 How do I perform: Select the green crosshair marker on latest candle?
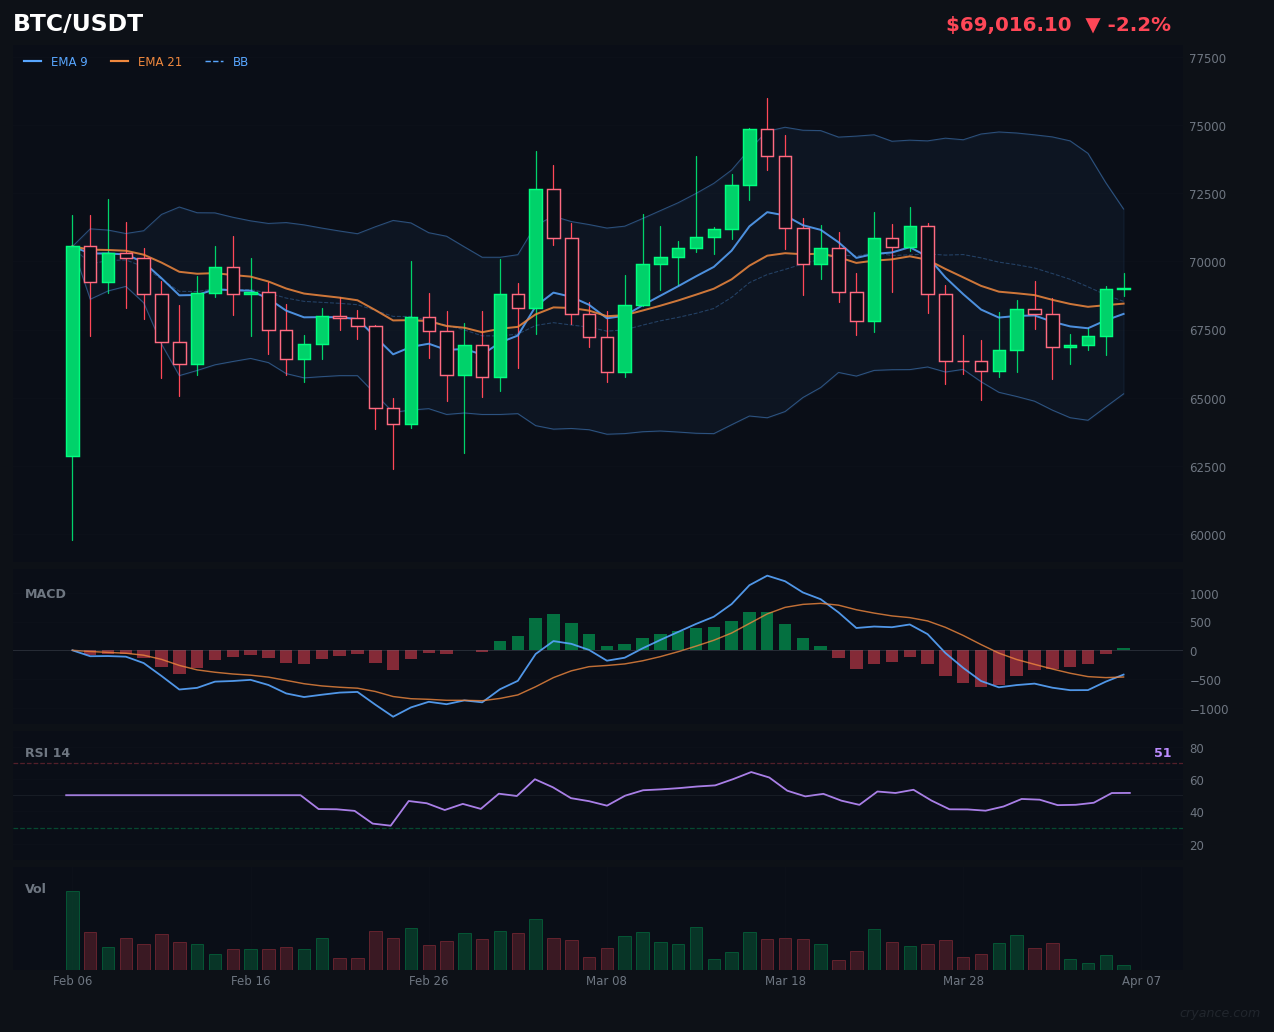coord(1124,288)
